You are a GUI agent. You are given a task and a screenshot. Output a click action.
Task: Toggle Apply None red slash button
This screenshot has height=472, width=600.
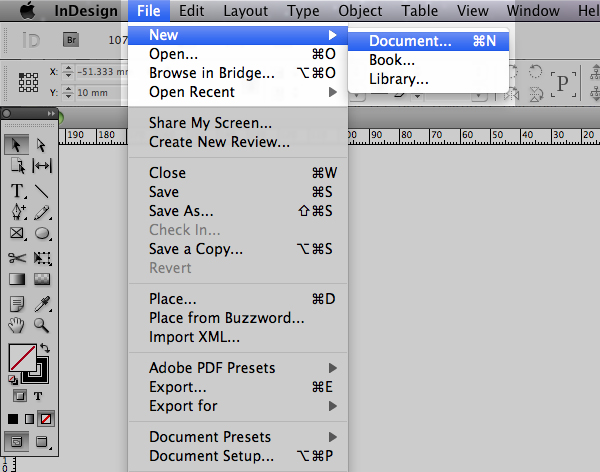click(46, 419)
